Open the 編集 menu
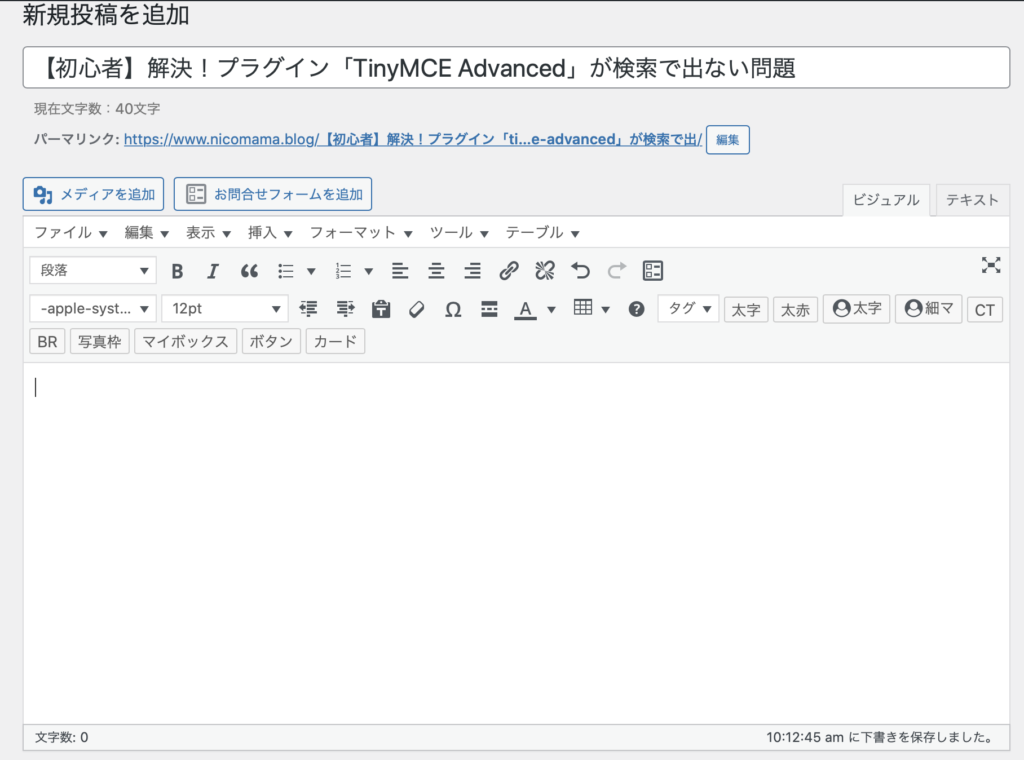The image size is (1024, 760). coord(146,232)
